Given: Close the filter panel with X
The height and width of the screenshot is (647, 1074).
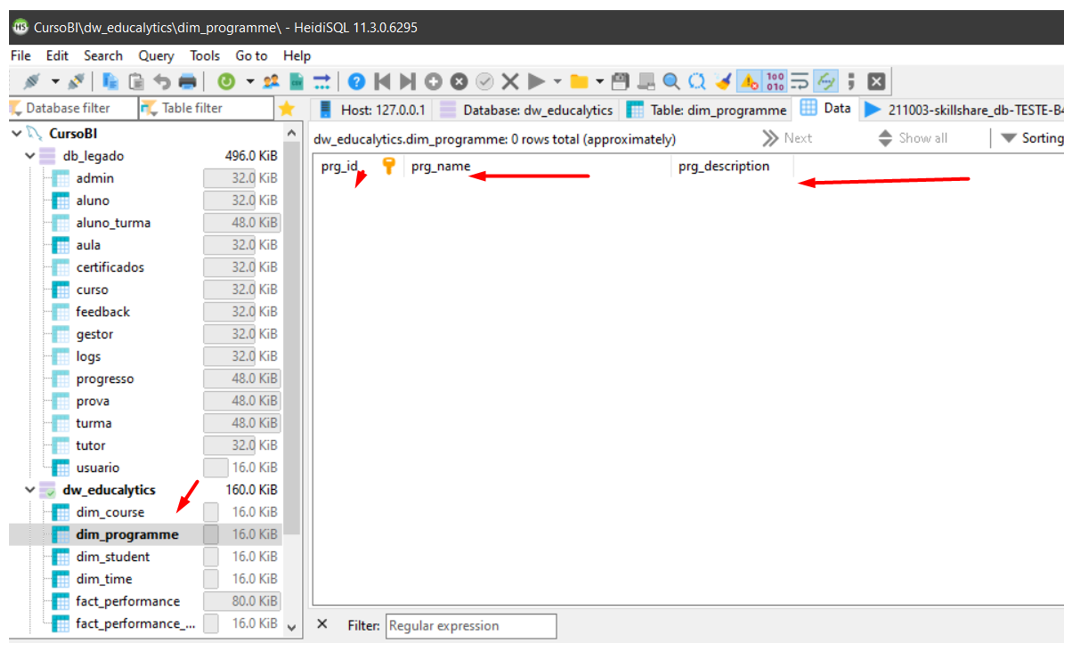Looking at the screenshot, I should coord(322,624).
